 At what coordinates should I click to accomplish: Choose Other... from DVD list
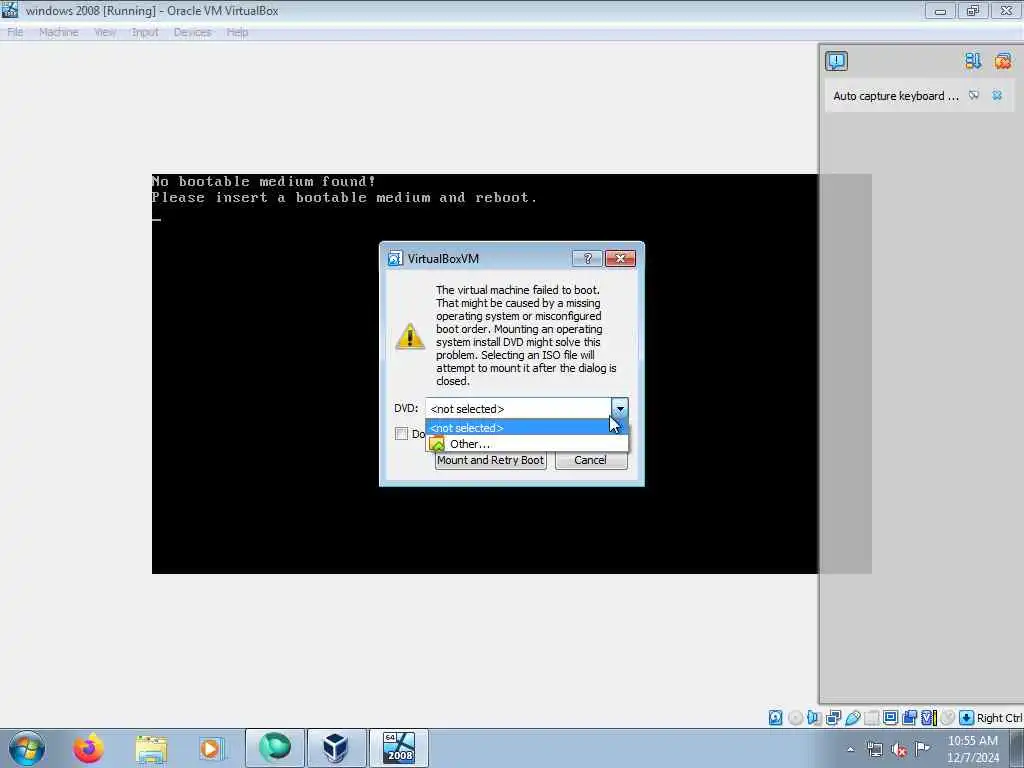tap(526, 444)
